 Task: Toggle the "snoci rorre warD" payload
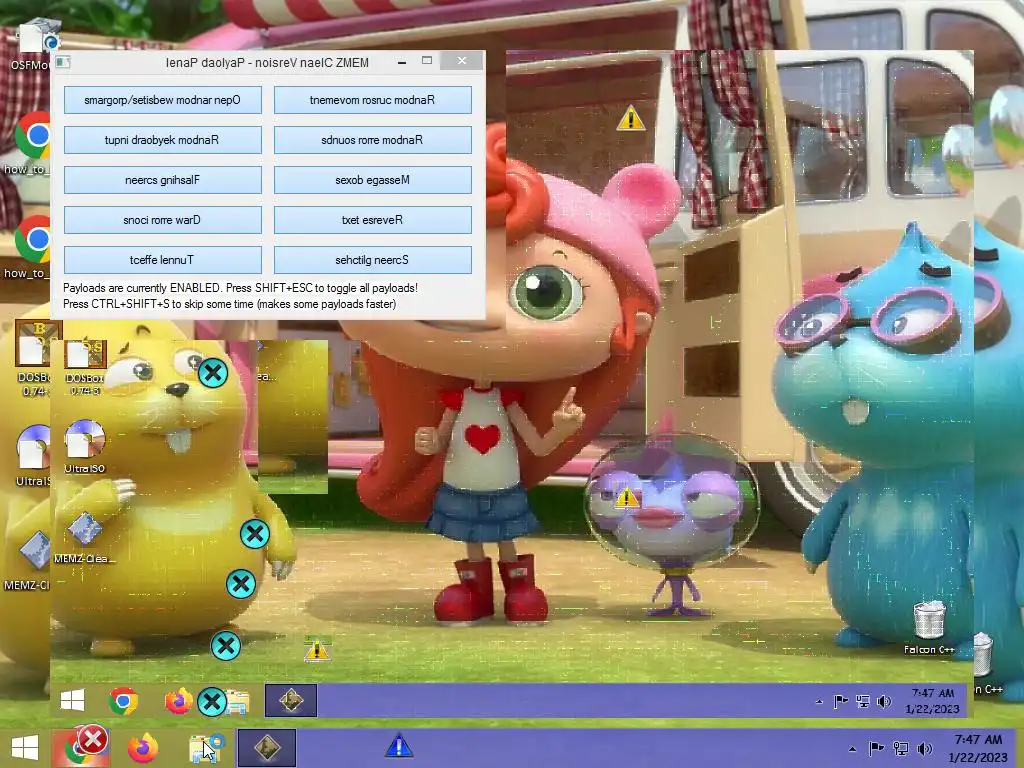pos(163,220)
